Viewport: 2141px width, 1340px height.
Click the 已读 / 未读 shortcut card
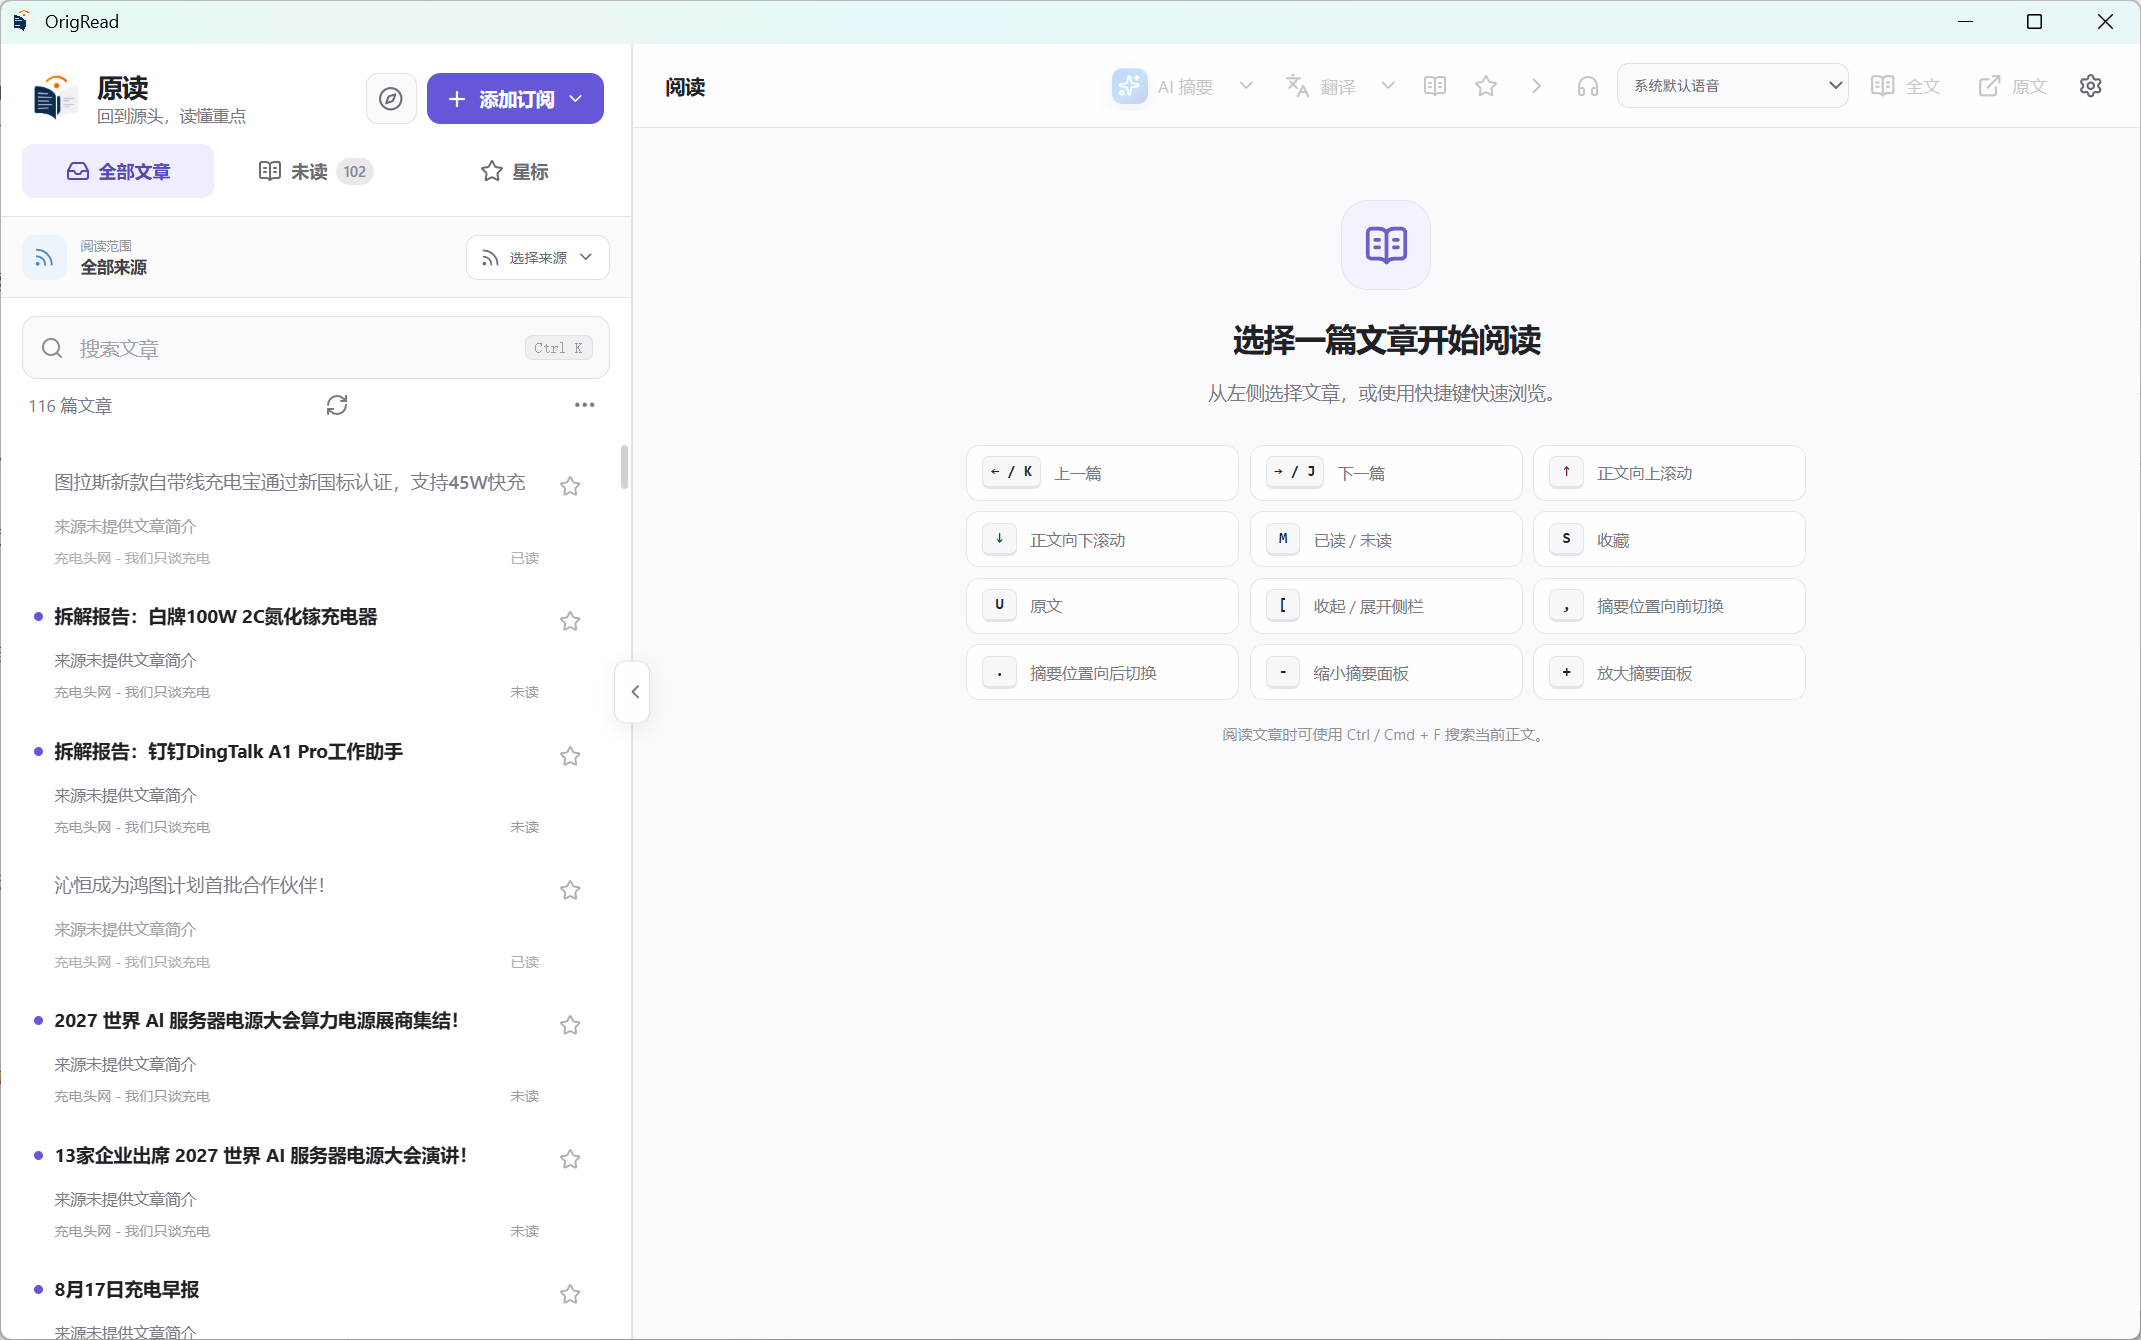[1386, 540]
